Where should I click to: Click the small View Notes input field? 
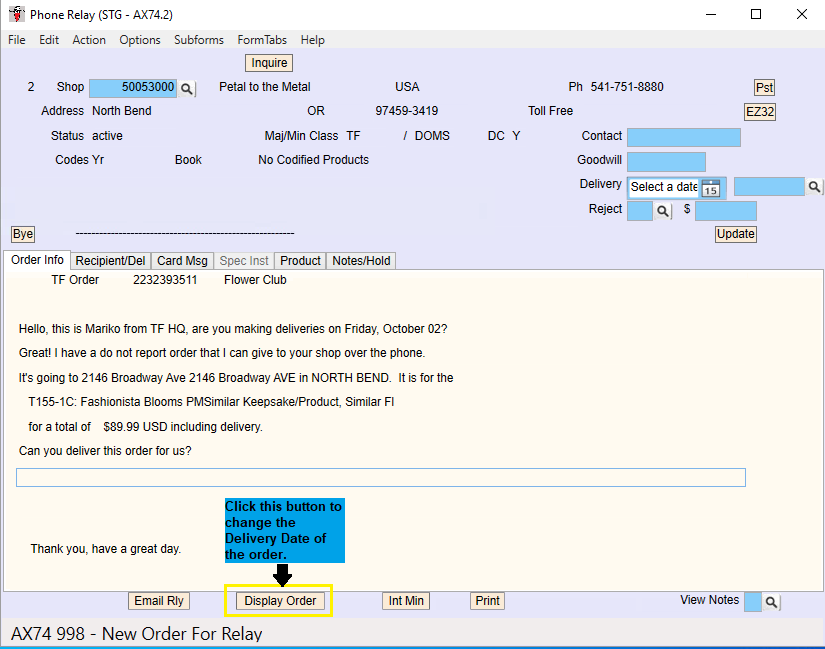pyautogui.click(x=752, y=602)
